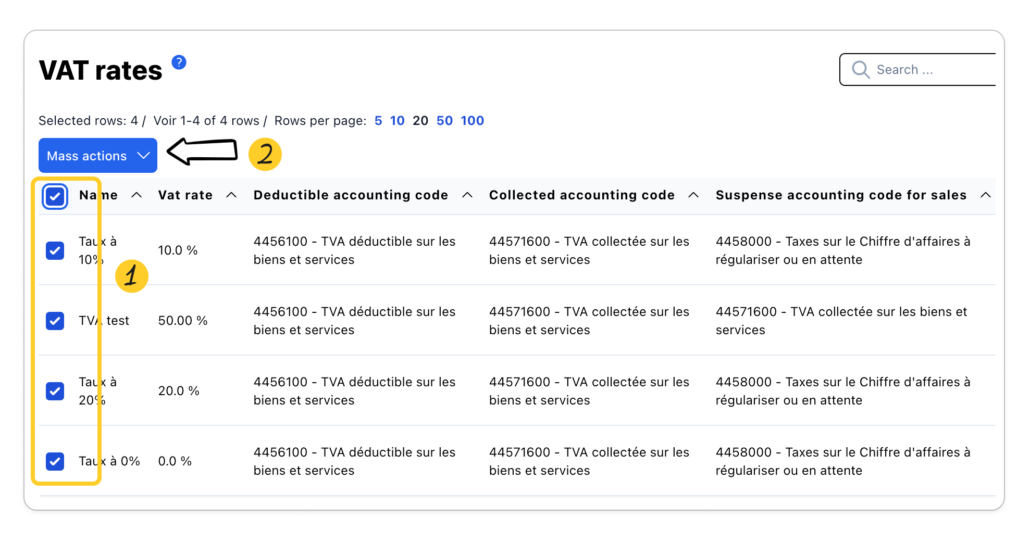The height and width of the screenshot is (543, 1030).
Task: Click the blue help question mark icon
Action: pyautogui.click(x=179, y=62)
